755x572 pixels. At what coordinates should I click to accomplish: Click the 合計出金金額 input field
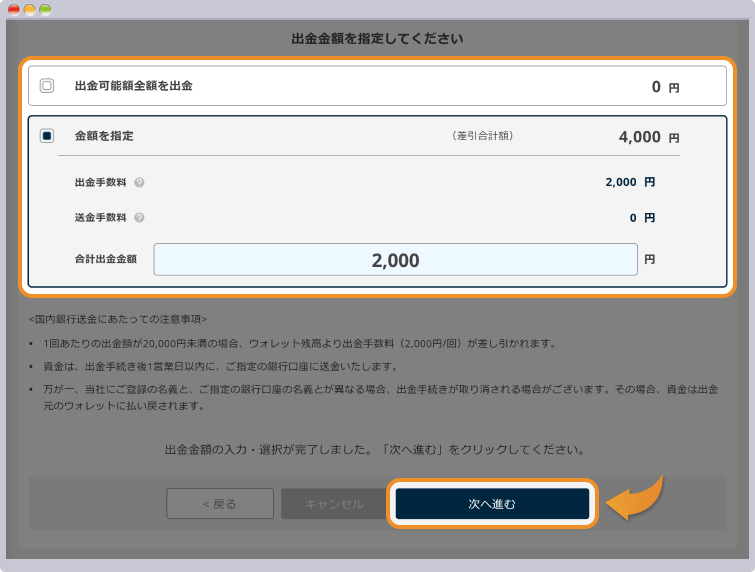tap(395, 260)
